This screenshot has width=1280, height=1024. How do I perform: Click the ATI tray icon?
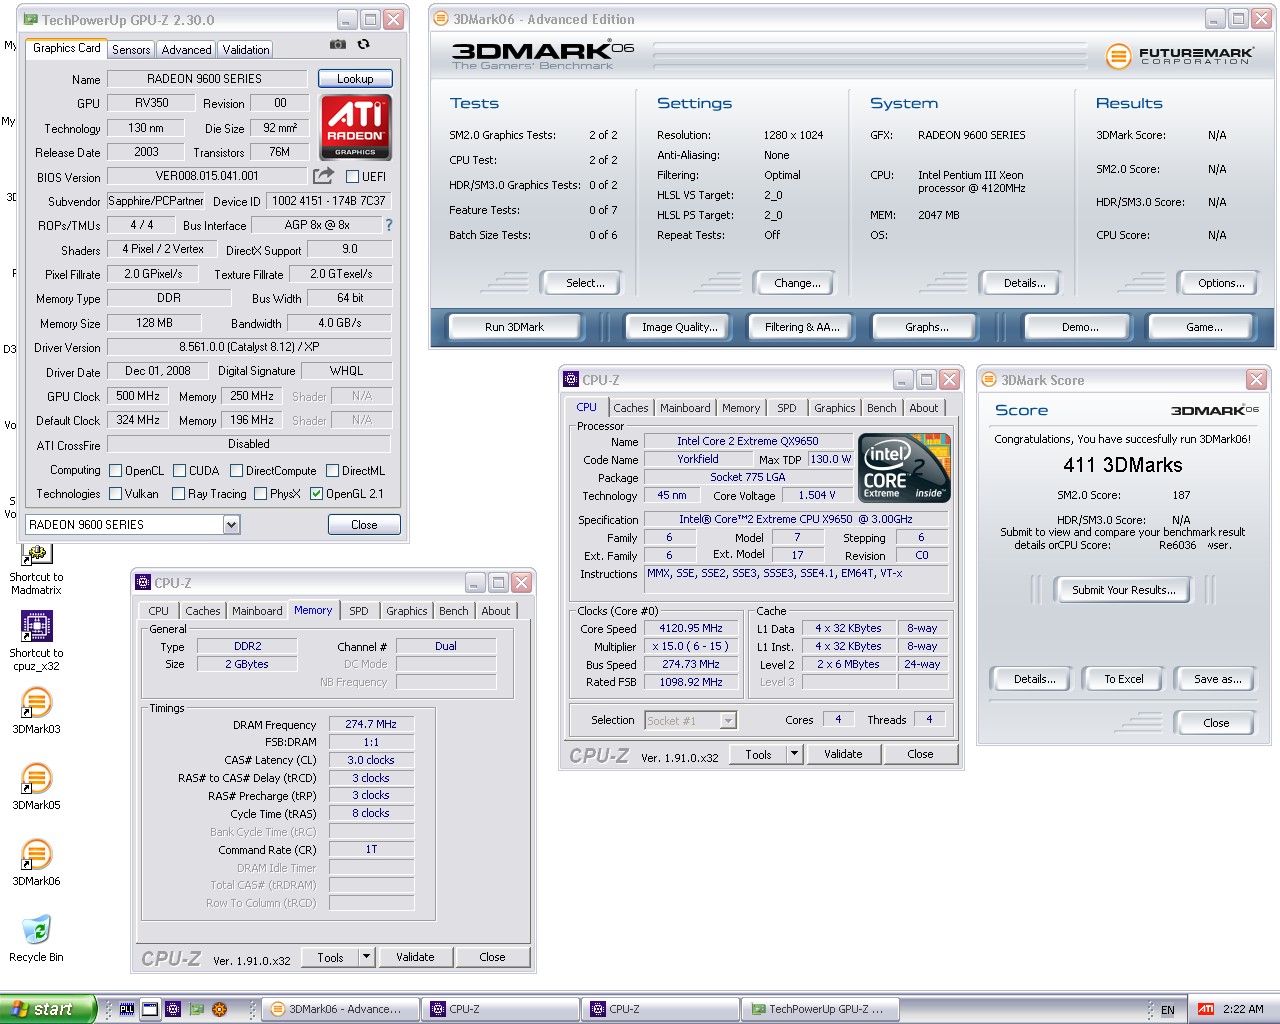[1206, 1009]
